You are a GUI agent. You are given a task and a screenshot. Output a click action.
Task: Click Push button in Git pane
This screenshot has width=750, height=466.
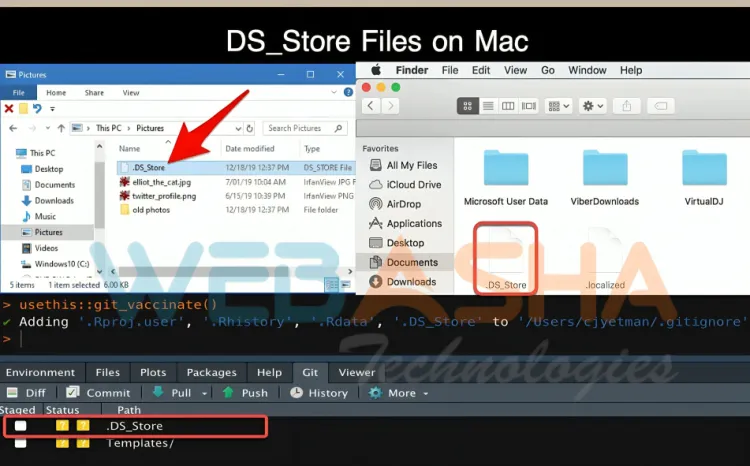245,393
